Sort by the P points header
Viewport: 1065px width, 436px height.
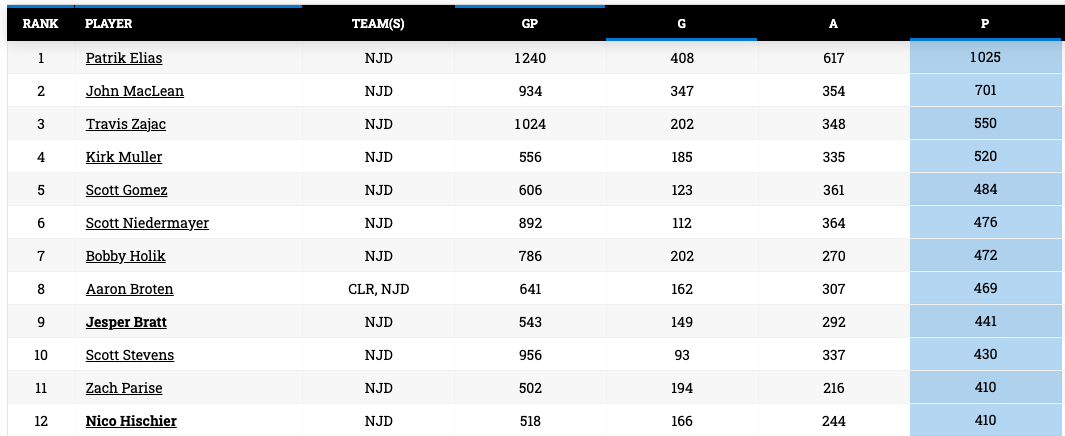[985, 24]
